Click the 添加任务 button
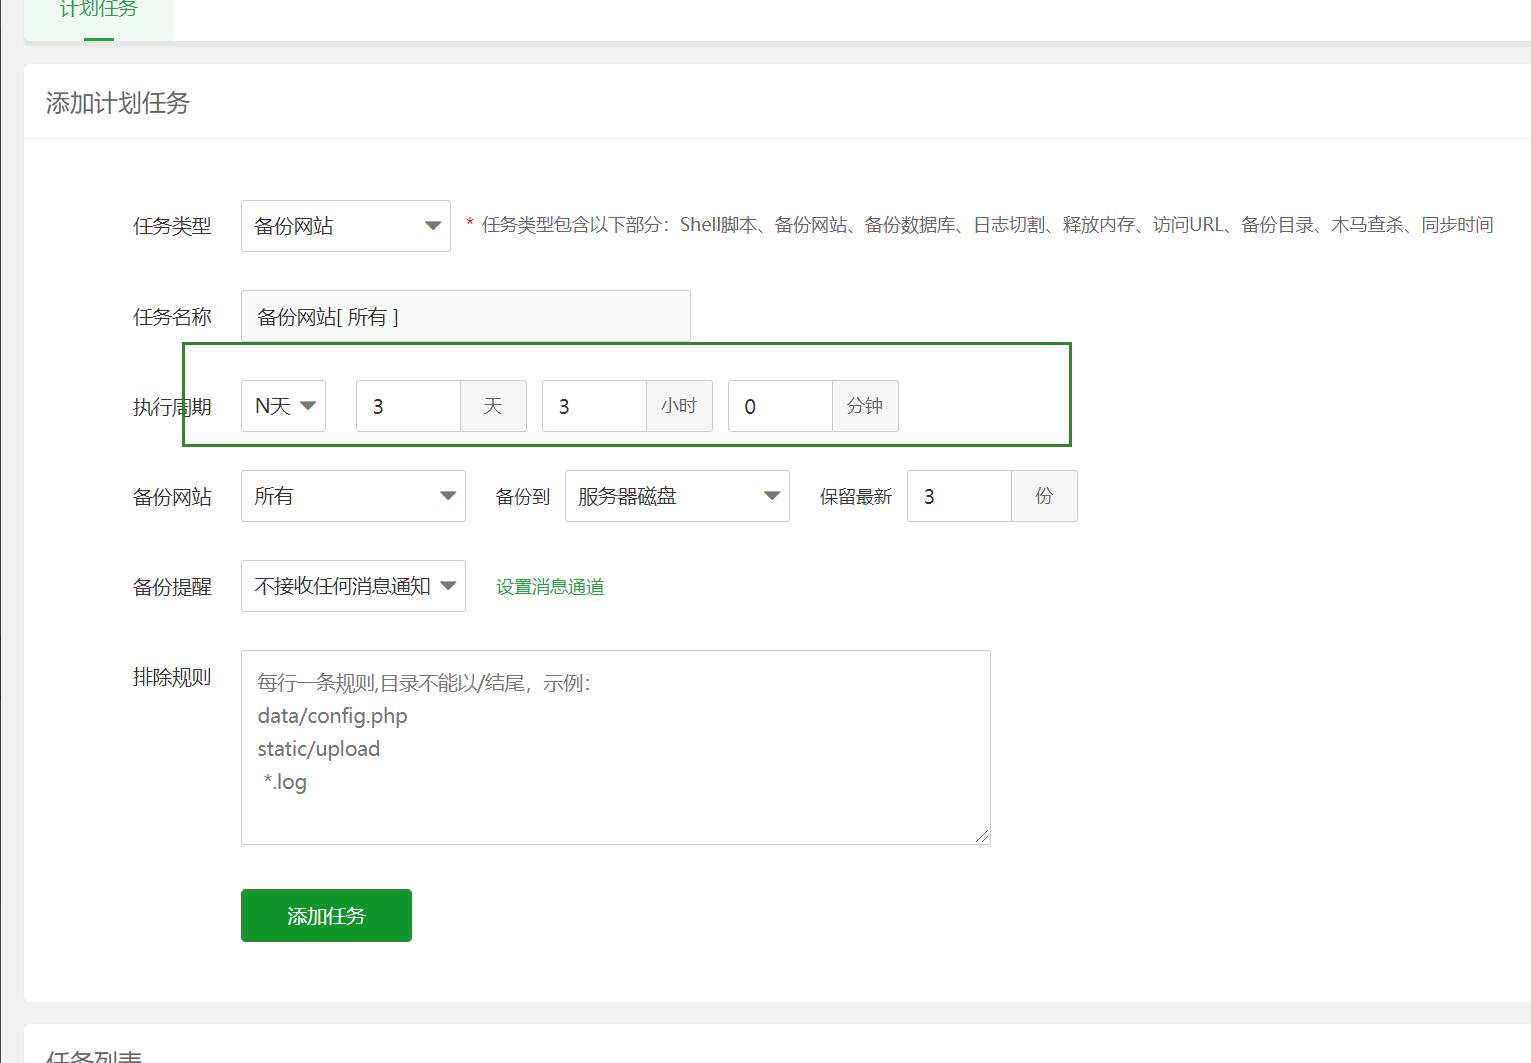This screenshot has width=1531, height=1063. pos(326,915)
